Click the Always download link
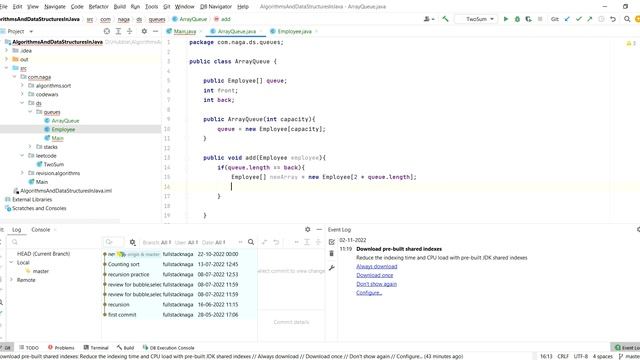 [x=376, y=266]
